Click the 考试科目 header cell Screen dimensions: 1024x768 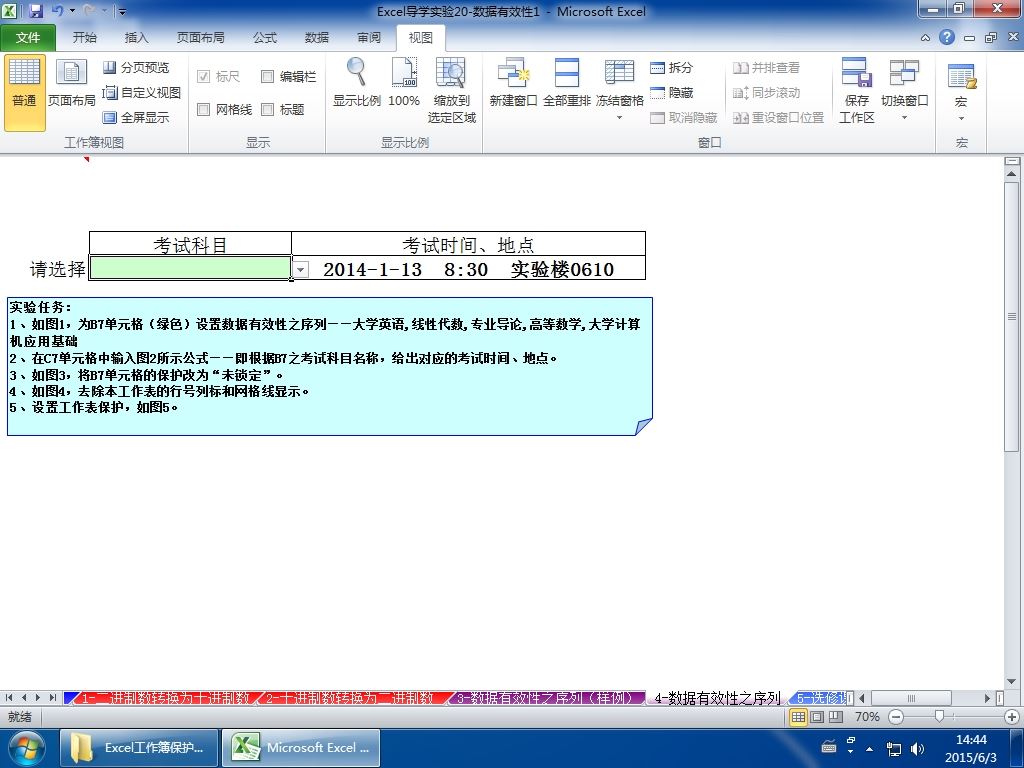(190, 244)
